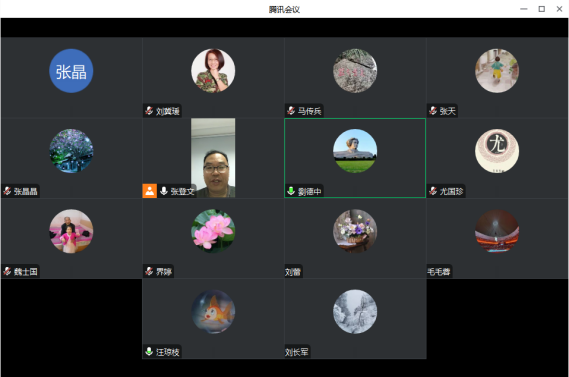Click the 刘长军 participant name label
Viewport: 569px width, 377px height.
pos(296,352)
